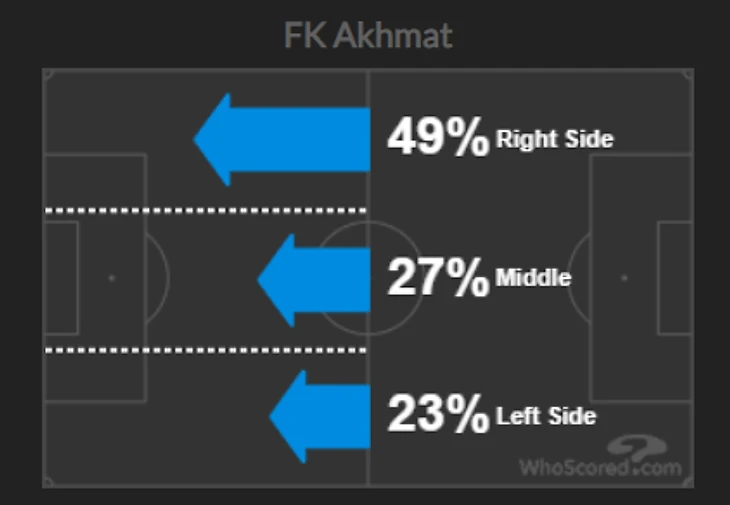Click the left penalty arc
This screenshot has width=730, height=505.
(159, 278)
